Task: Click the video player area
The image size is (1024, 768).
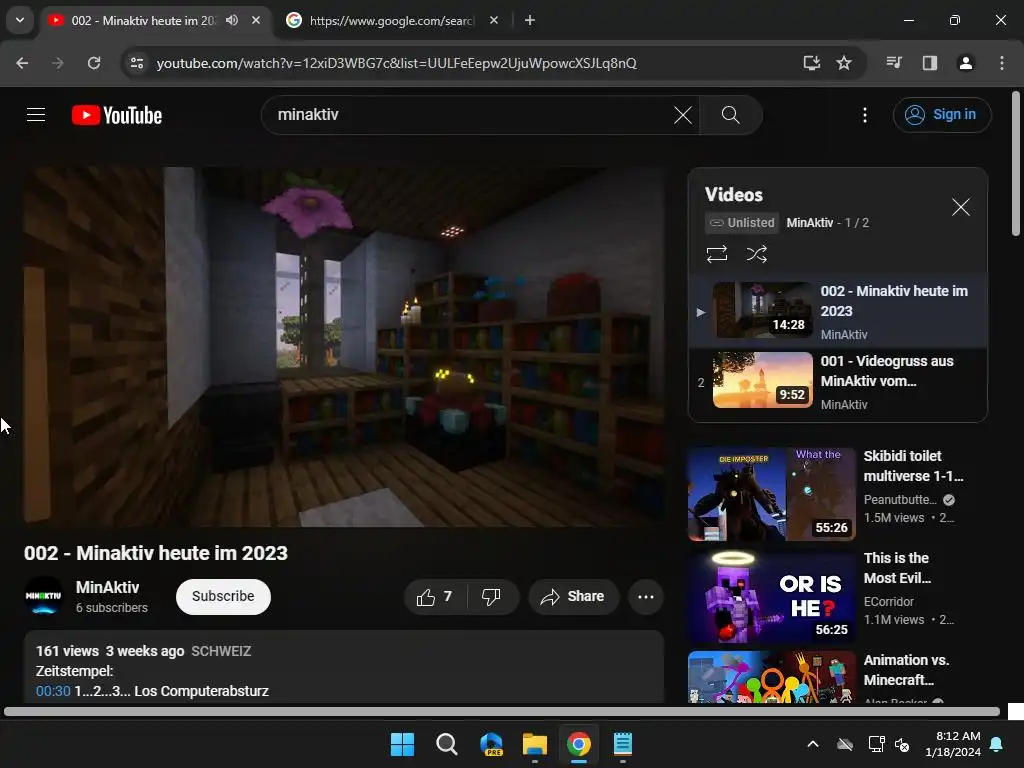Action: coord(344,347)
